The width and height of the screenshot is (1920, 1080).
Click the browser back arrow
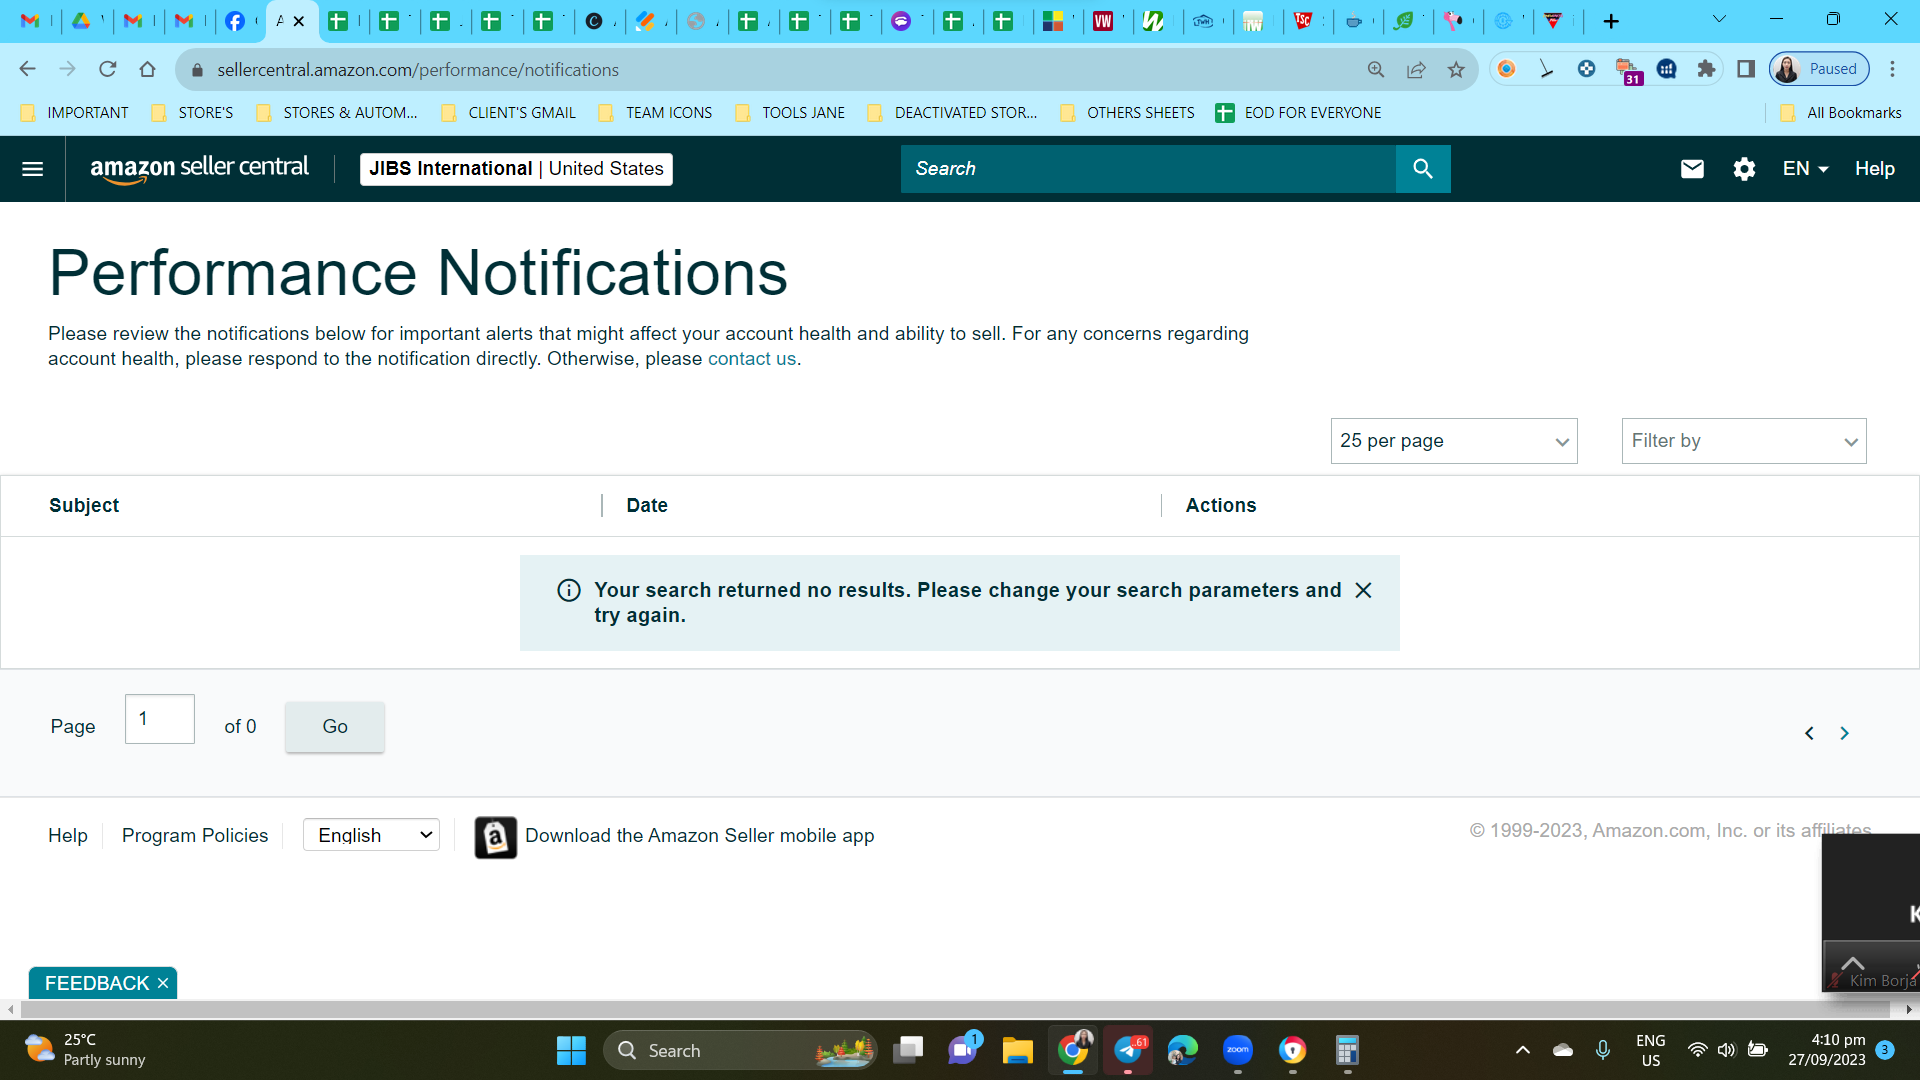tap(27, 69)
